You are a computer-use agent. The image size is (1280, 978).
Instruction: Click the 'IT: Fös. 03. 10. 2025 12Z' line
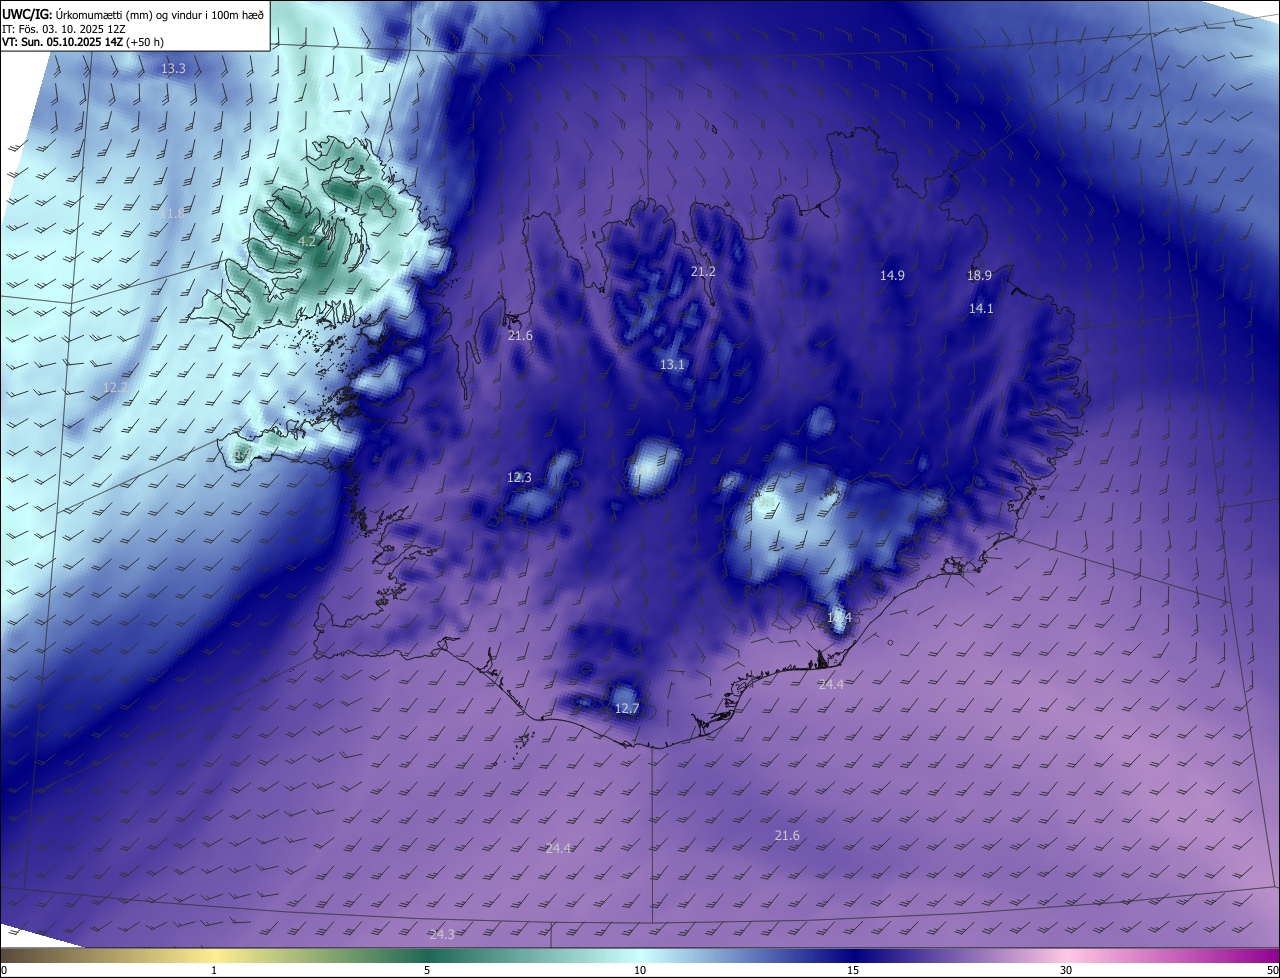(63, 28)
